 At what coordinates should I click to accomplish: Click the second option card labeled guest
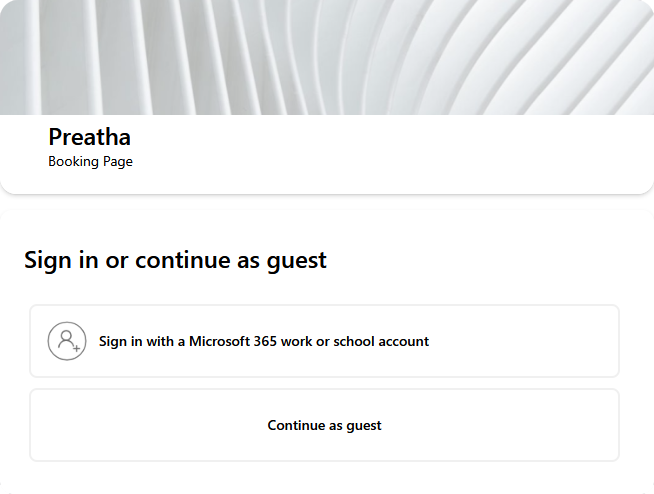click(x=324, y=425)
